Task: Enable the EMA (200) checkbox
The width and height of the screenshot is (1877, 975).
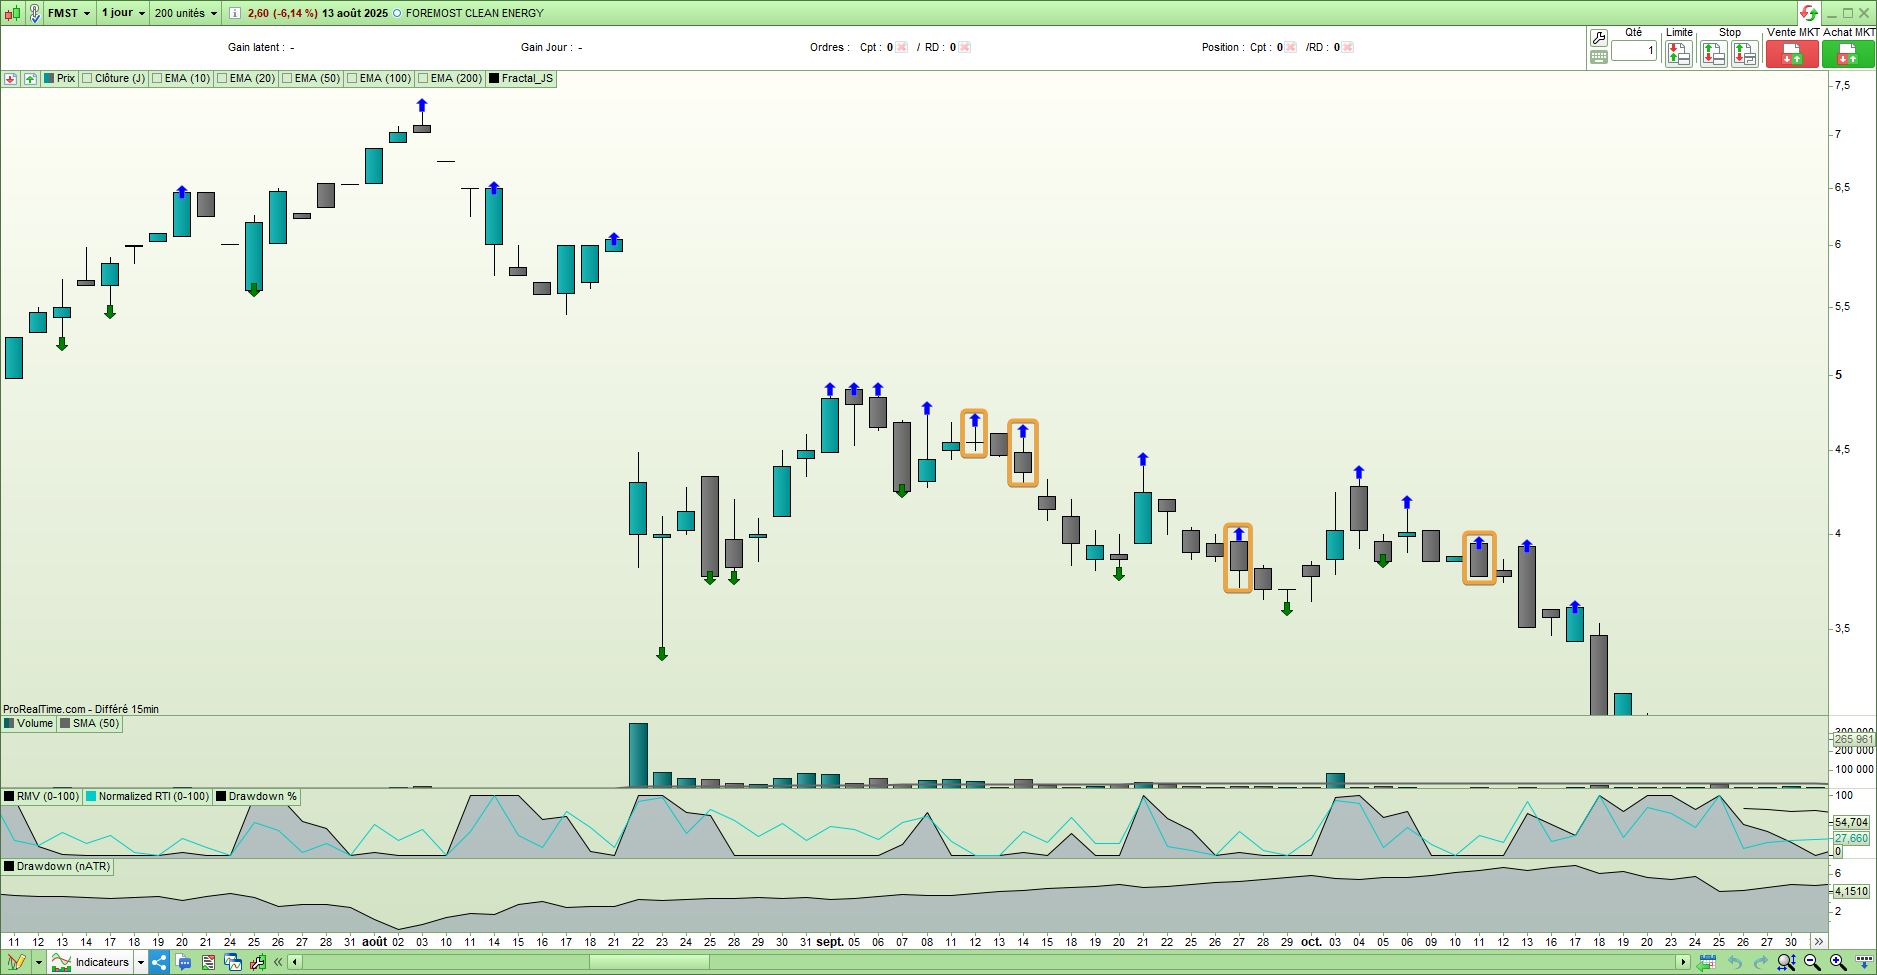Action: 423,79
